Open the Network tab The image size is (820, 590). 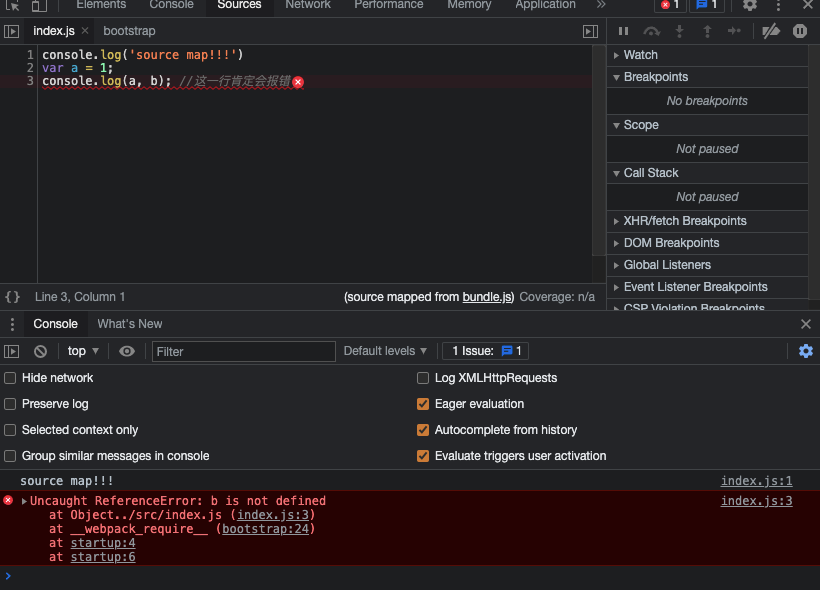pos(308,5)
